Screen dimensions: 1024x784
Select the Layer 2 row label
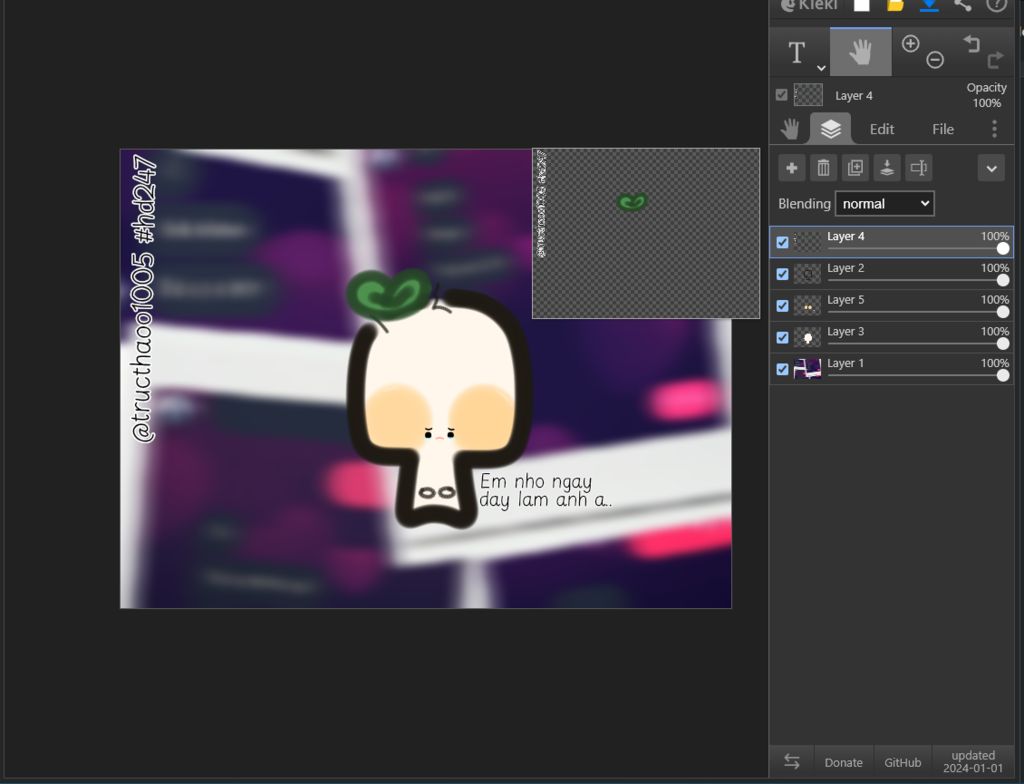(x=845, y=268)
